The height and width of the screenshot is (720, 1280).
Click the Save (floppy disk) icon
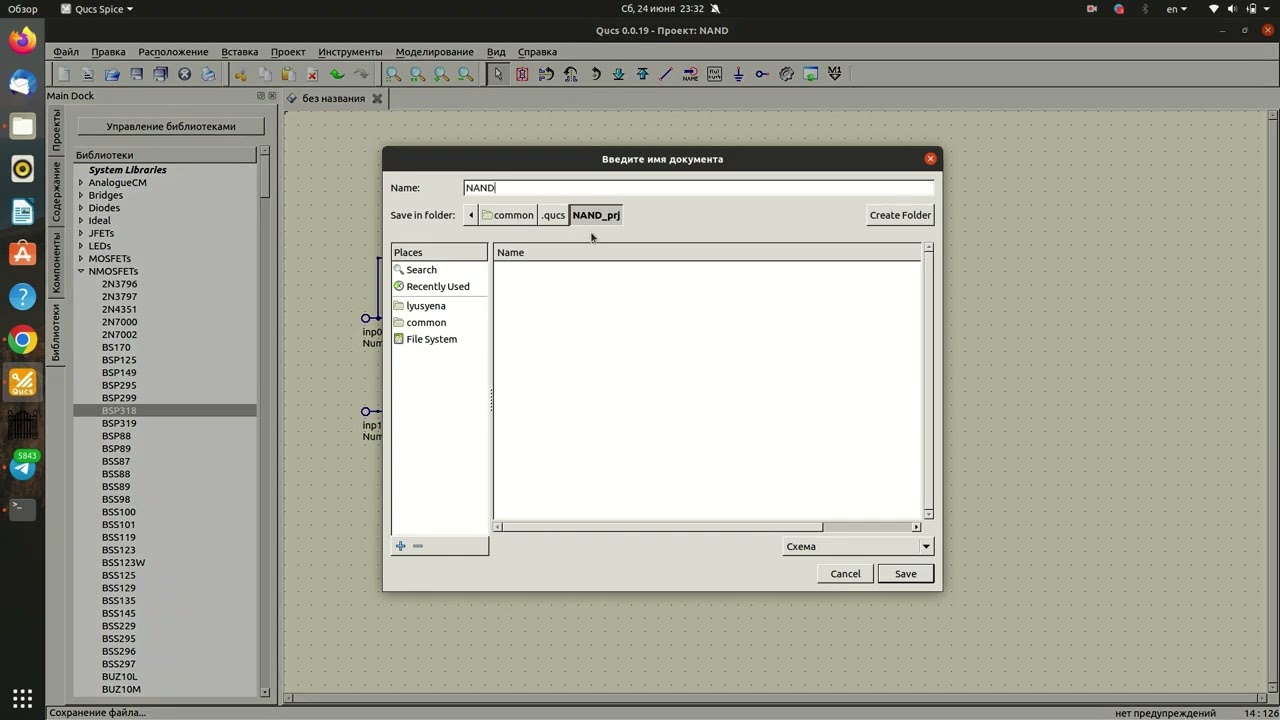click(136, 74)
